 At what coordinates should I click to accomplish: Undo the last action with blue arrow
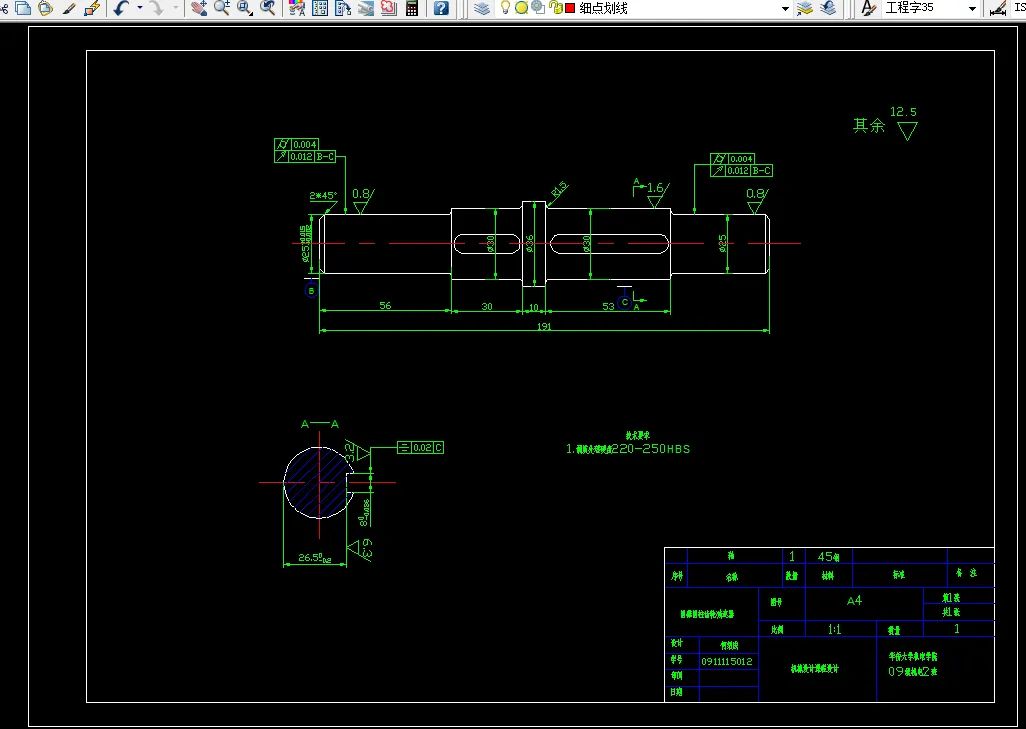point(122,8)
